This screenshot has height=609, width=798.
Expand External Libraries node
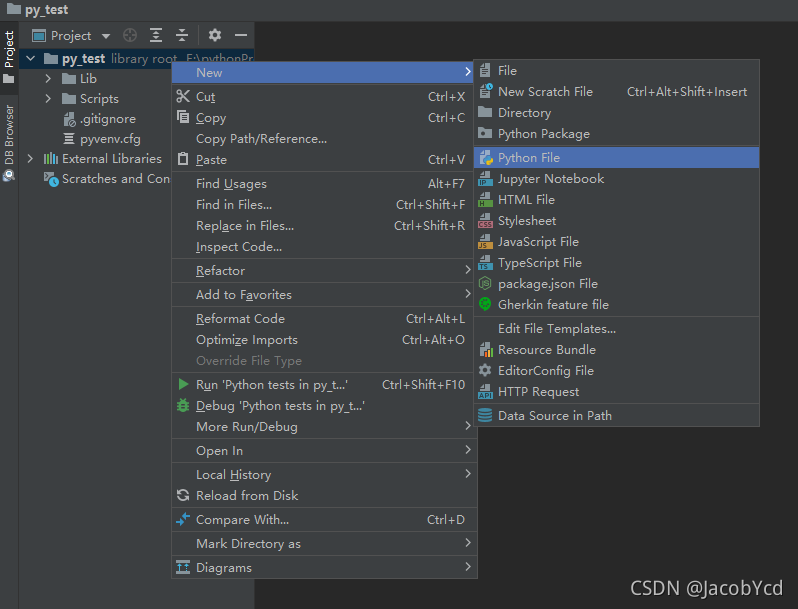31,159
